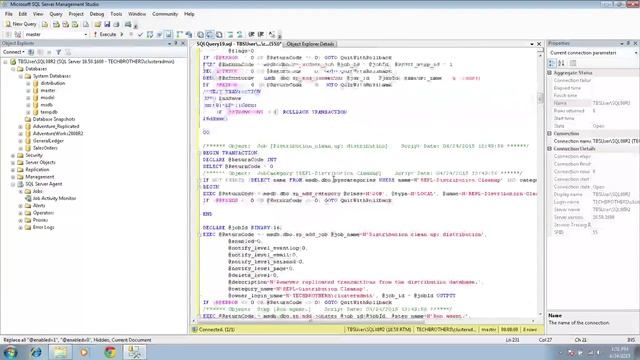Click the Property Pages icon in Properties

[573, 63]
